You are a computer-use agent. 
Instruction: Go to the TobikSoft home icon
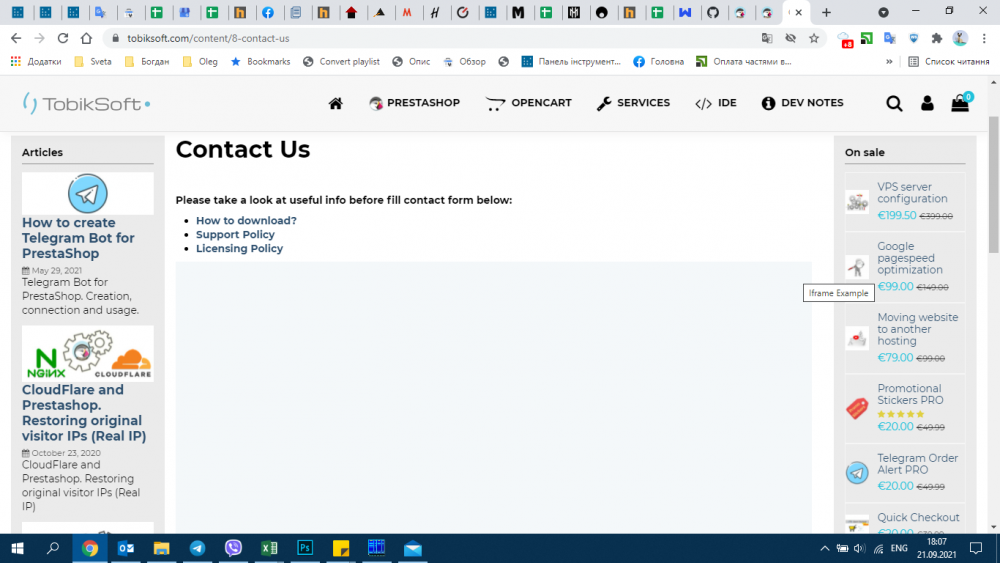(x=335, y=103)
